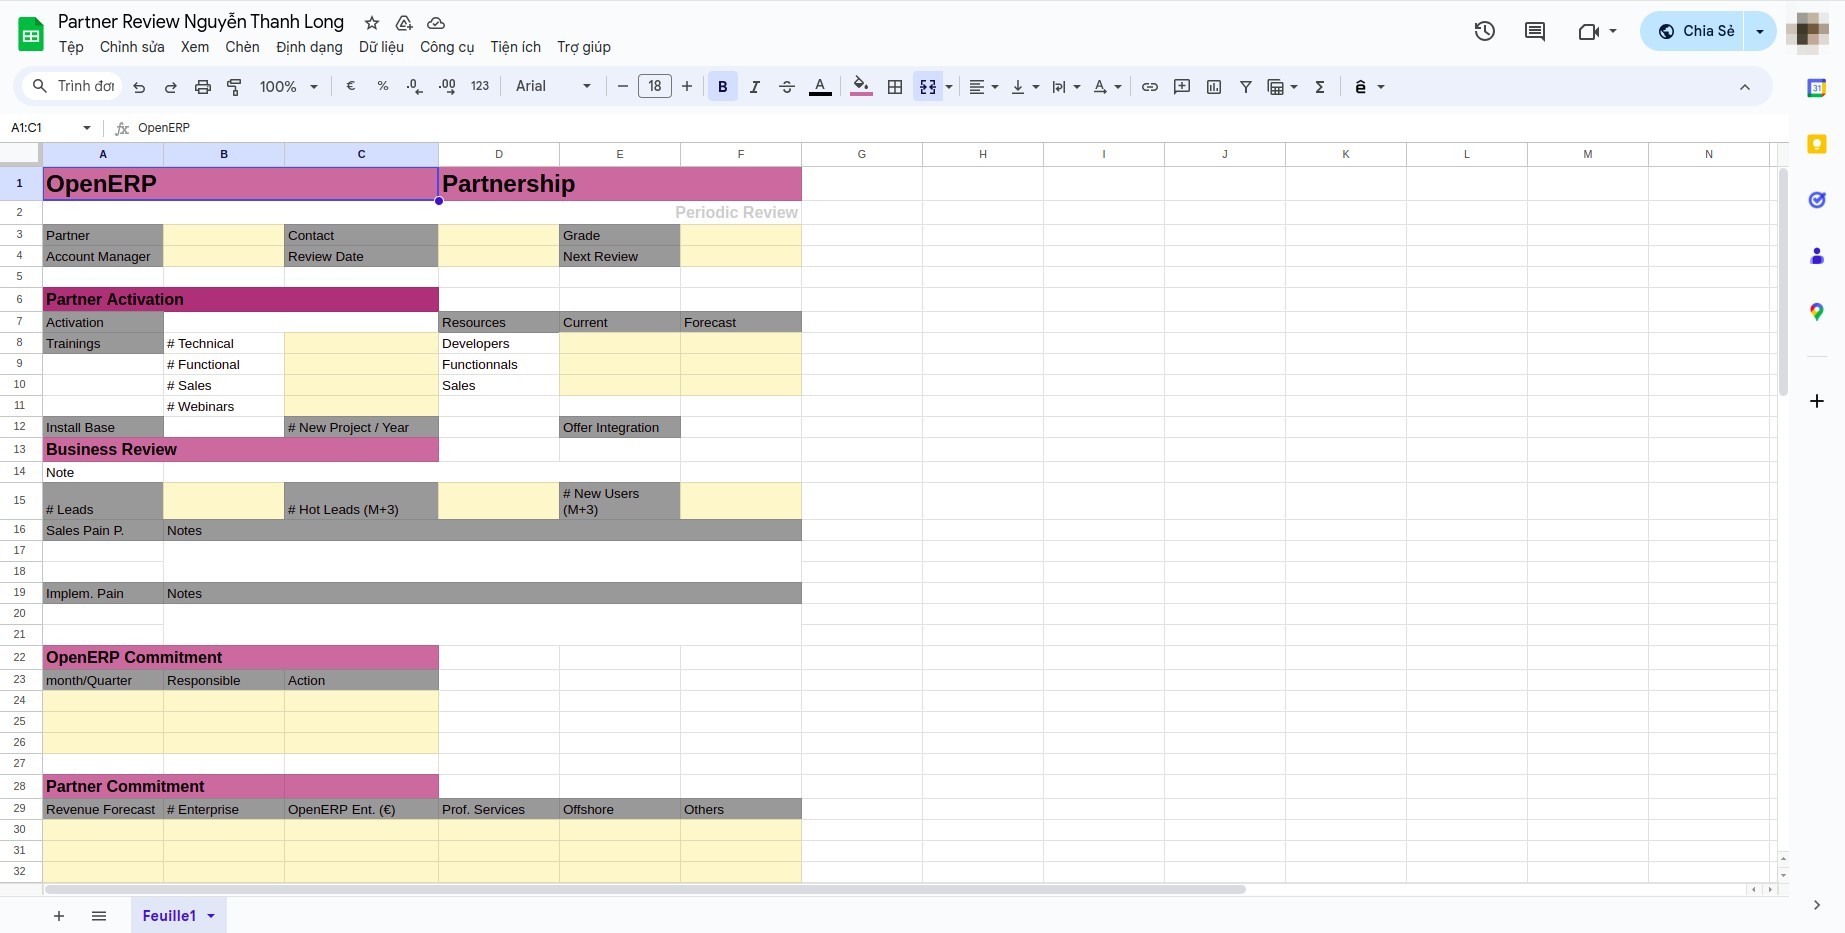Toggle strikethrough formatting
Image resolution: width=1845 pixels, height=933 pixels.
pos(787,87)
